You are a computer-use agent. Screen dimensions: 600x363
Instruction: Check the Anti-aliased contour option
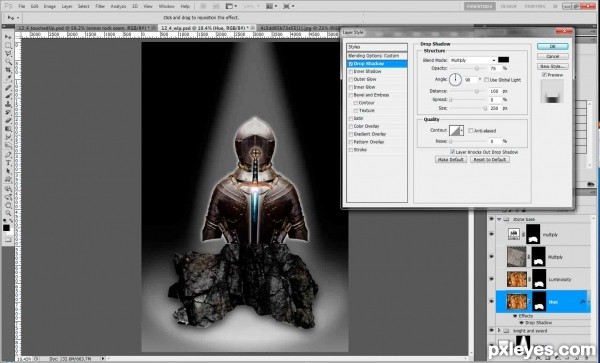pos(471,131)
